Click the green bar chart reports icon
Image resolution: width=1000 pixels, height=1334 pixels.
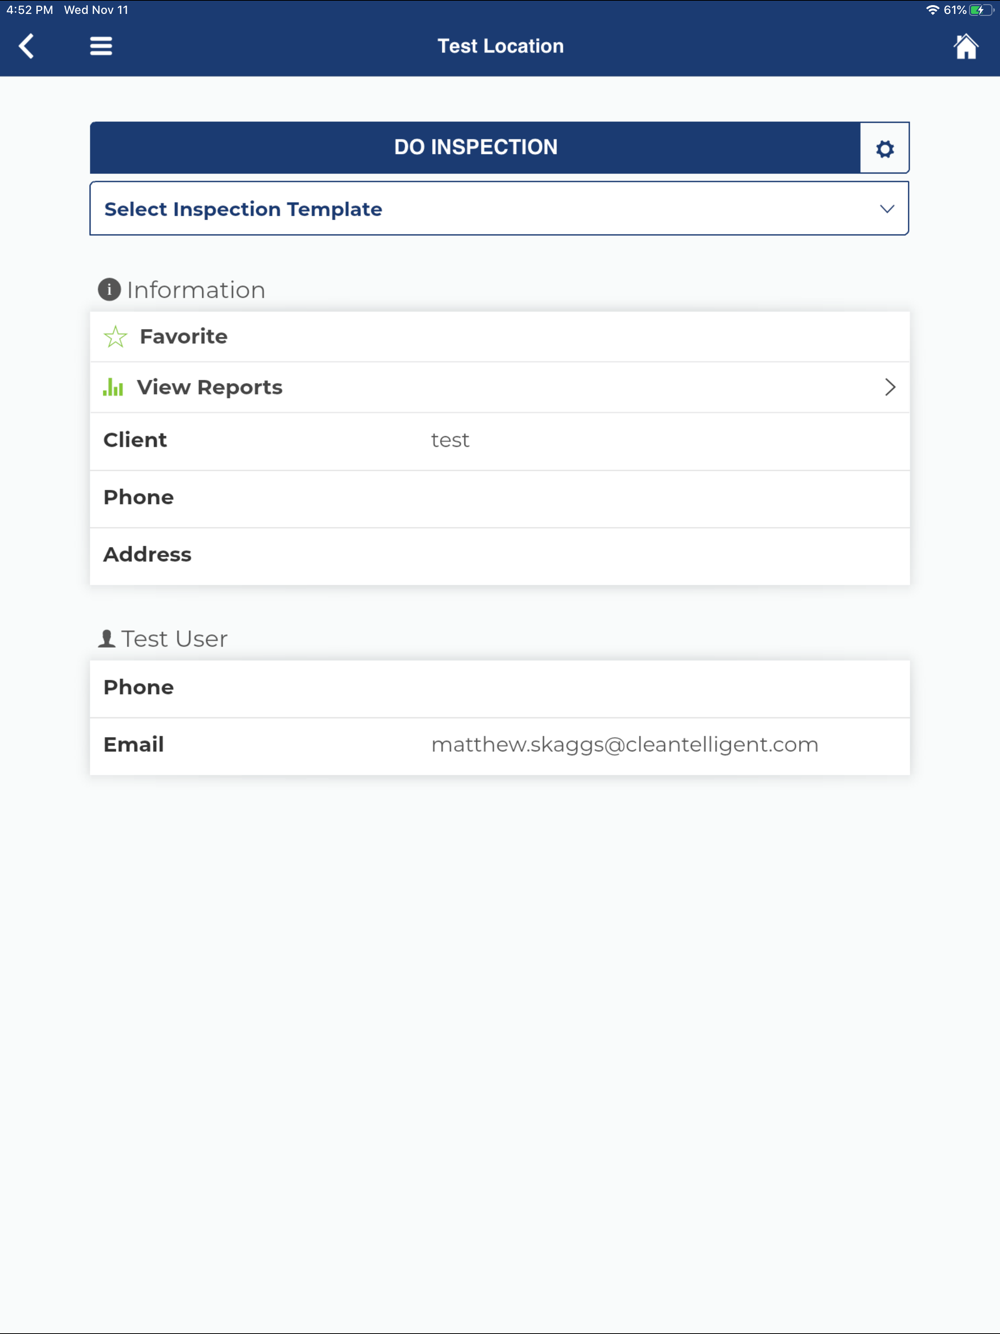click(x=113, y=387)
